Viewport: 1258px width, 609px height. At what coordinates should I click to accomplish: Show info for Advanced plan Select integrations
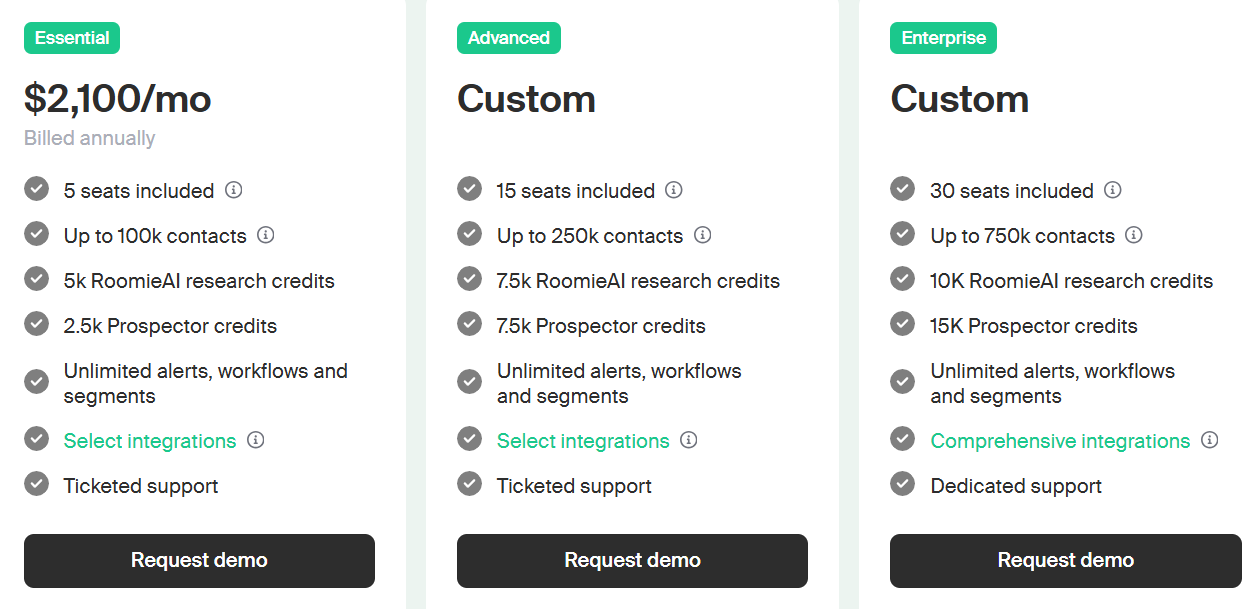point(688,439)
